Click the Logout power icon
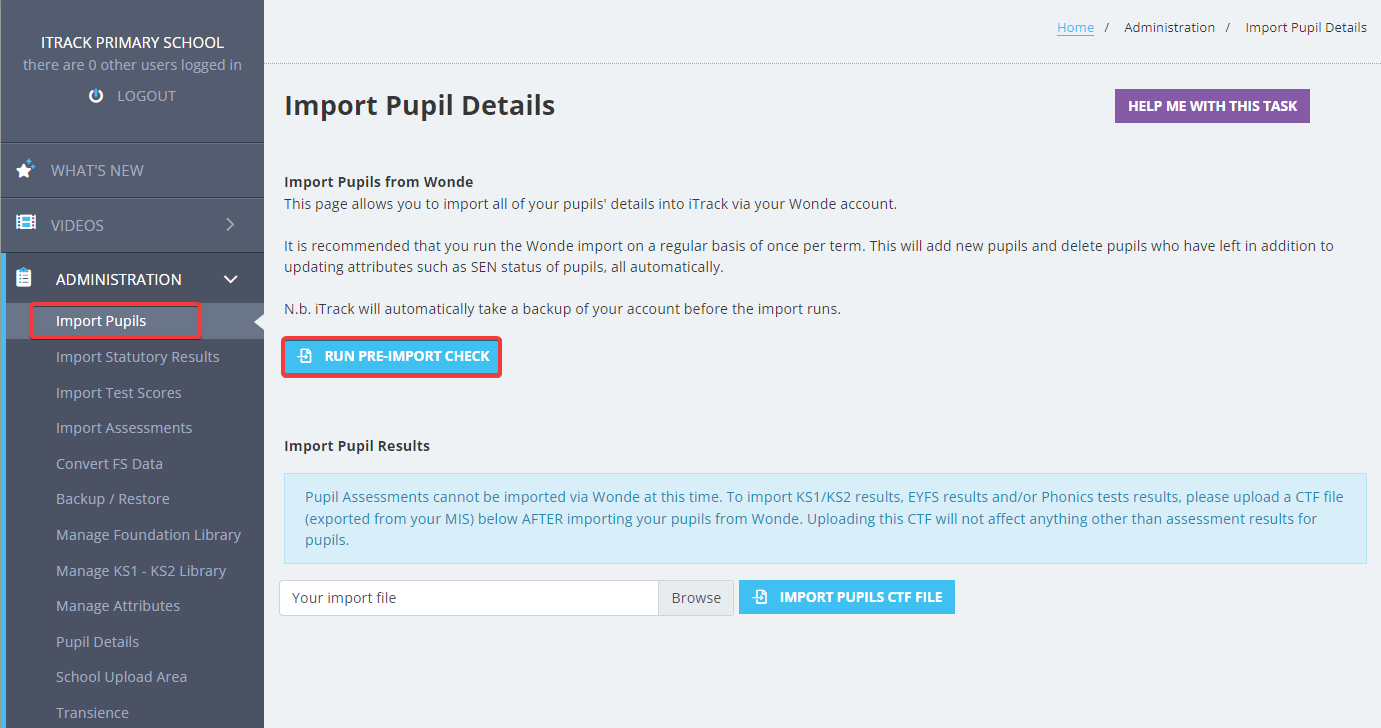 (x=95, y=95)
